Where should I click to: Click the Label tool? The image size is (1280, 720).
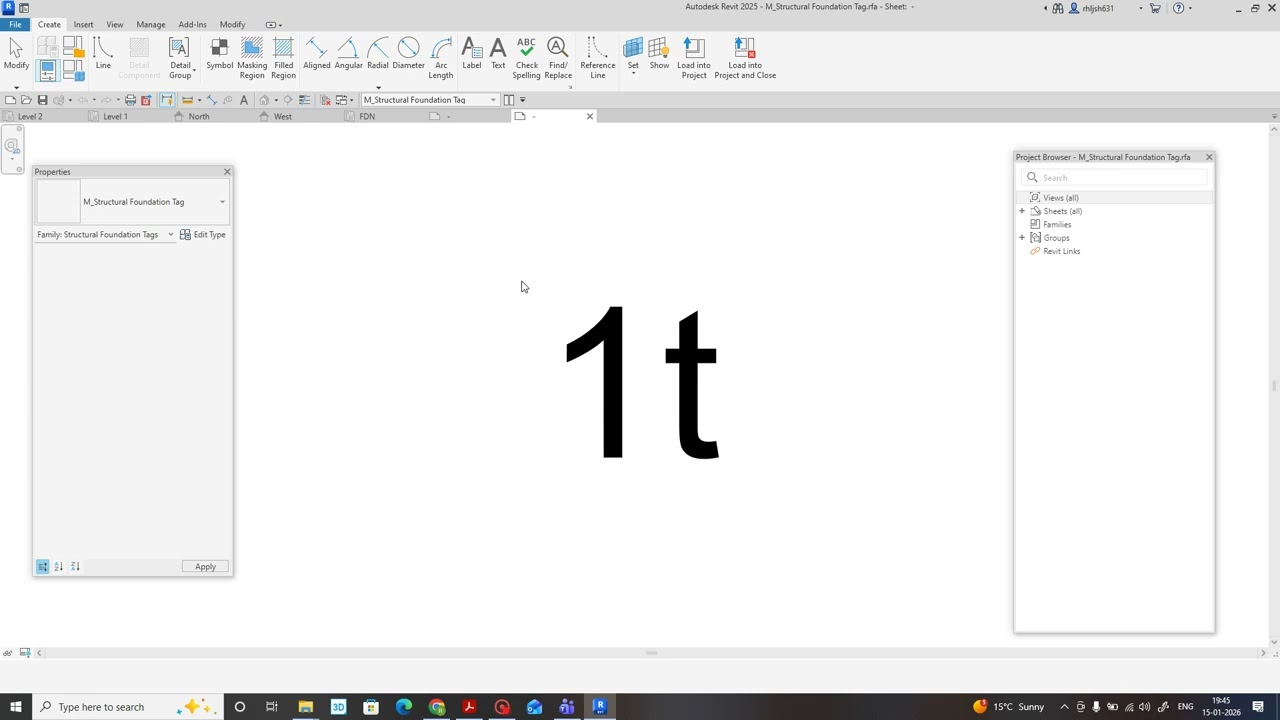pyautogui.click(x=472, y=54)
